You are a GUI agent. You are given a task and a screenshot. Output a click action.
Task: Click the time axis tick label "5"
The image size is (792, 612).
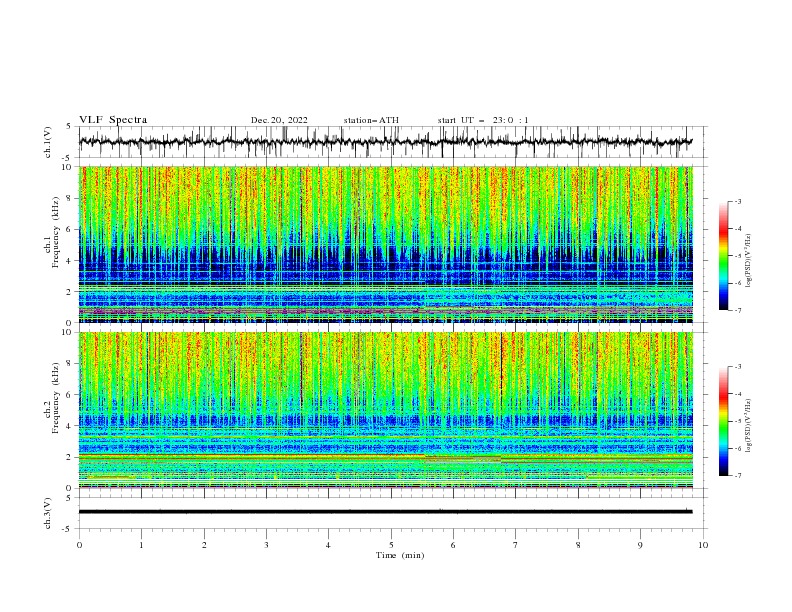[x=391, y=545]
